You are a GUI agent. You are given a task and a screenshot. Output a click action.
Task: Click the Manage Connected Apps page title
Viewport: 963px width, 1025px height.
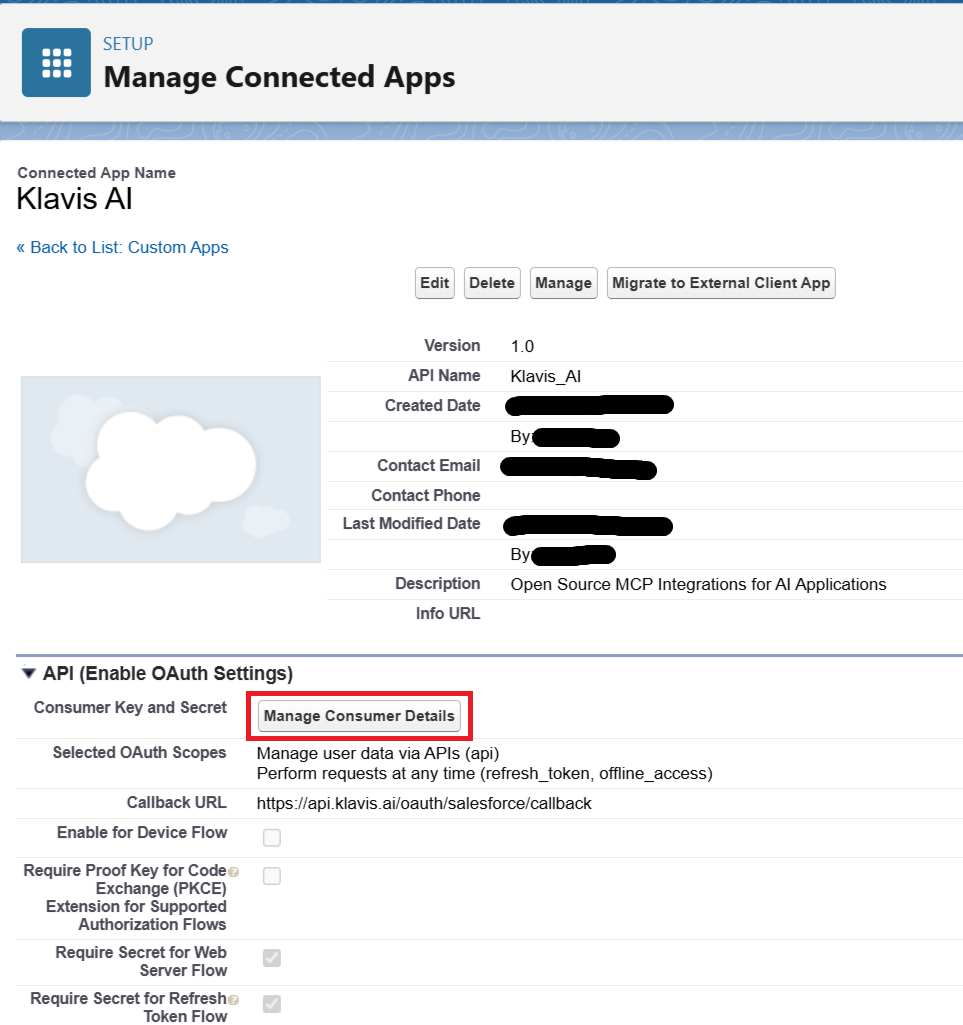tap(279, 77)
